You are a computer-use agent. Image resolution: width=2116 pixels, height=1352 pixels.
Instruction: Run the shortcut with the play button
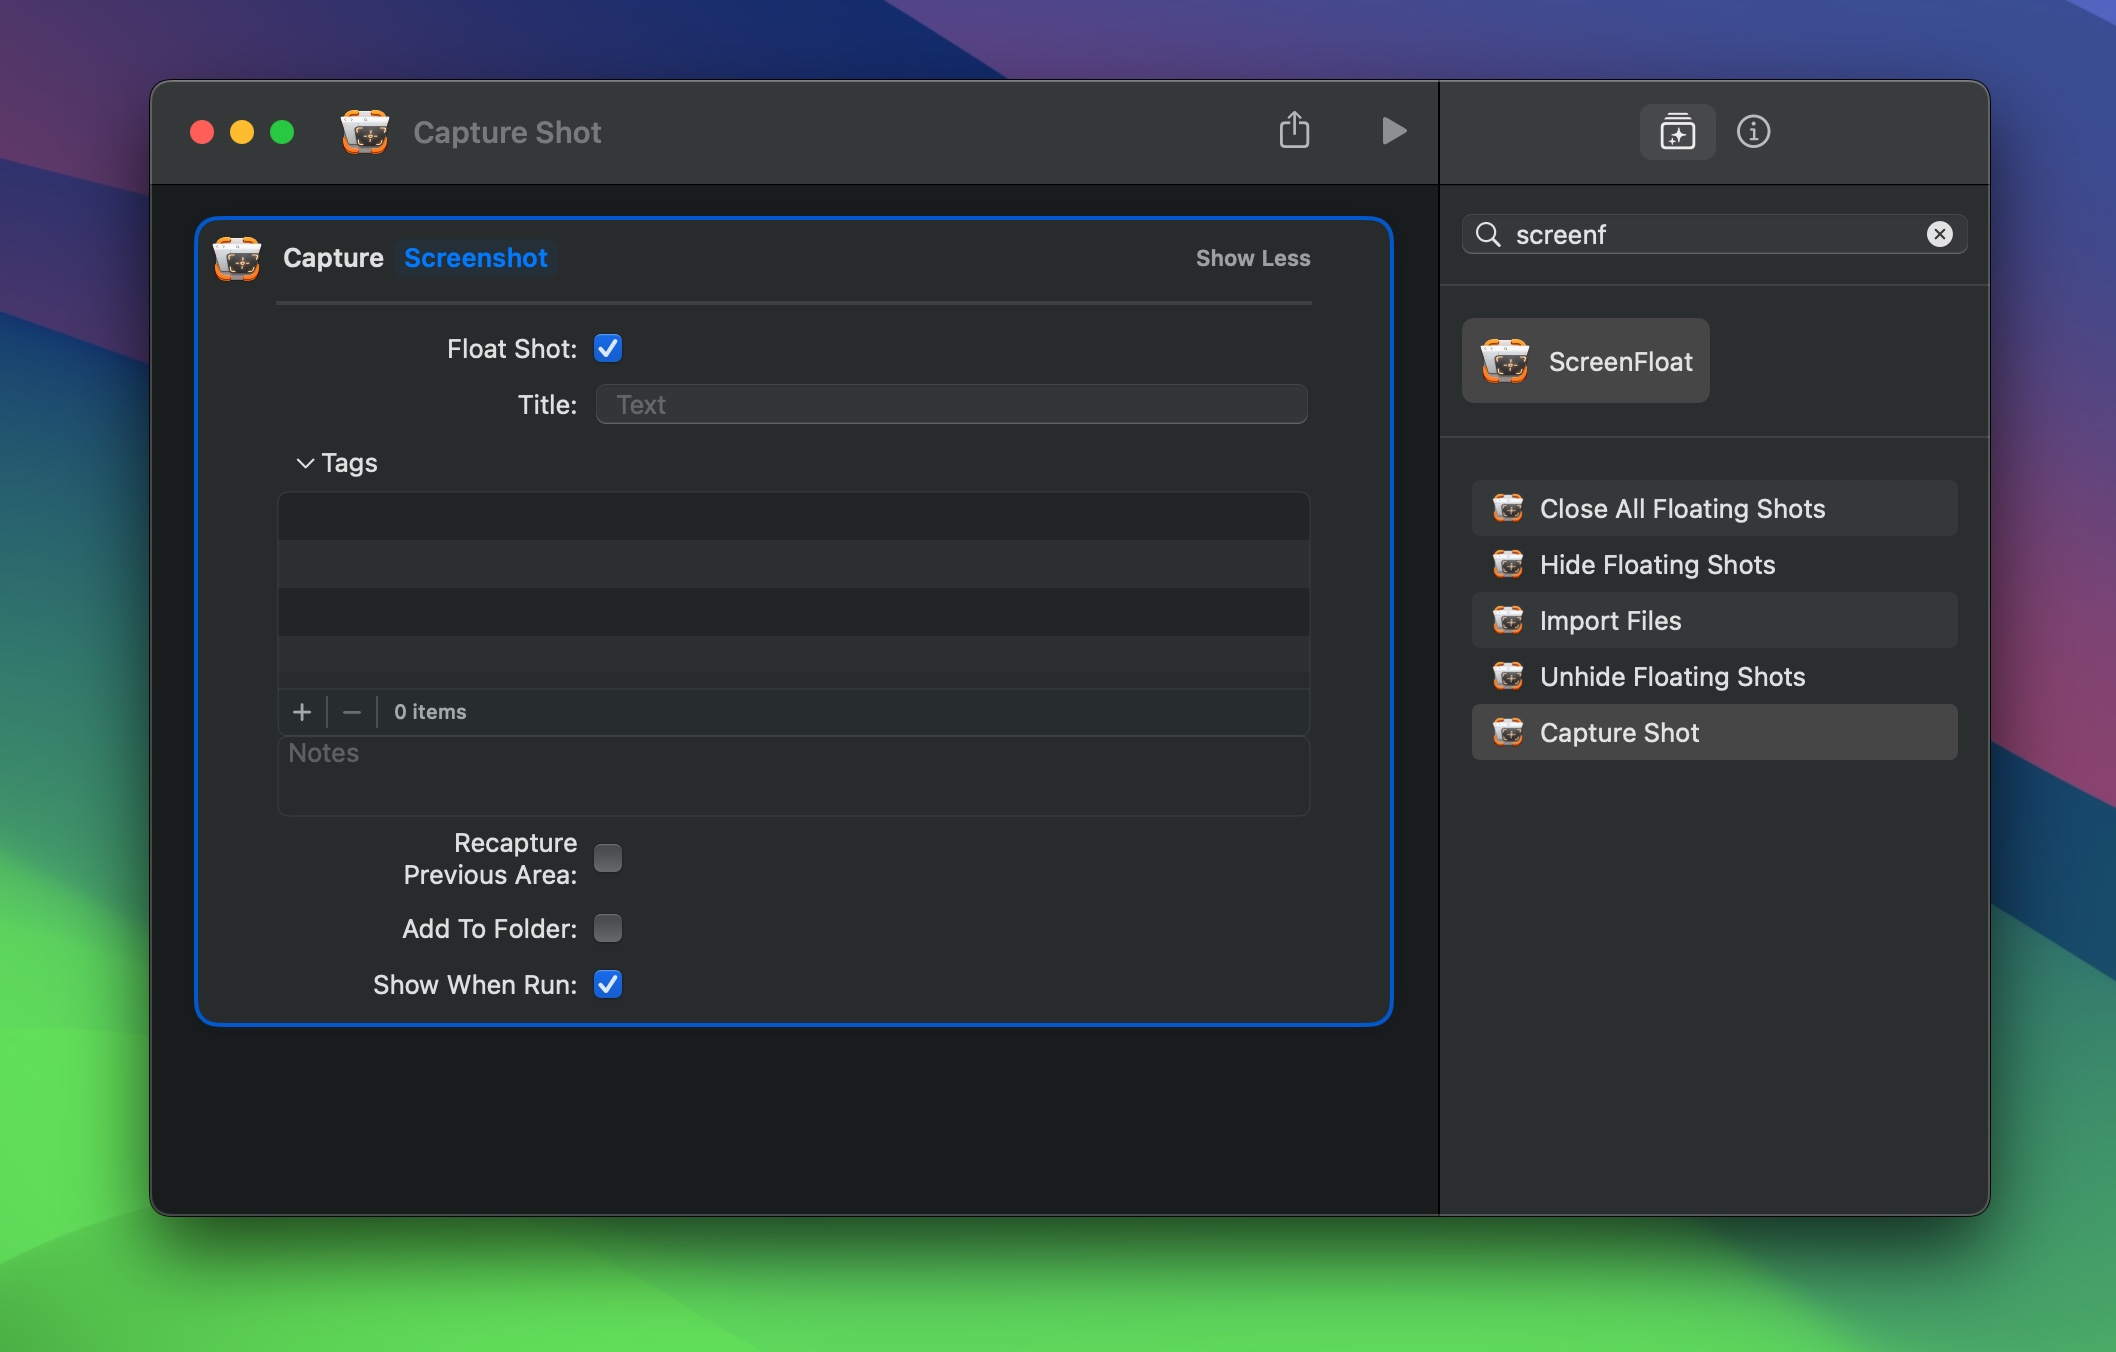[x=1393, y=131]
